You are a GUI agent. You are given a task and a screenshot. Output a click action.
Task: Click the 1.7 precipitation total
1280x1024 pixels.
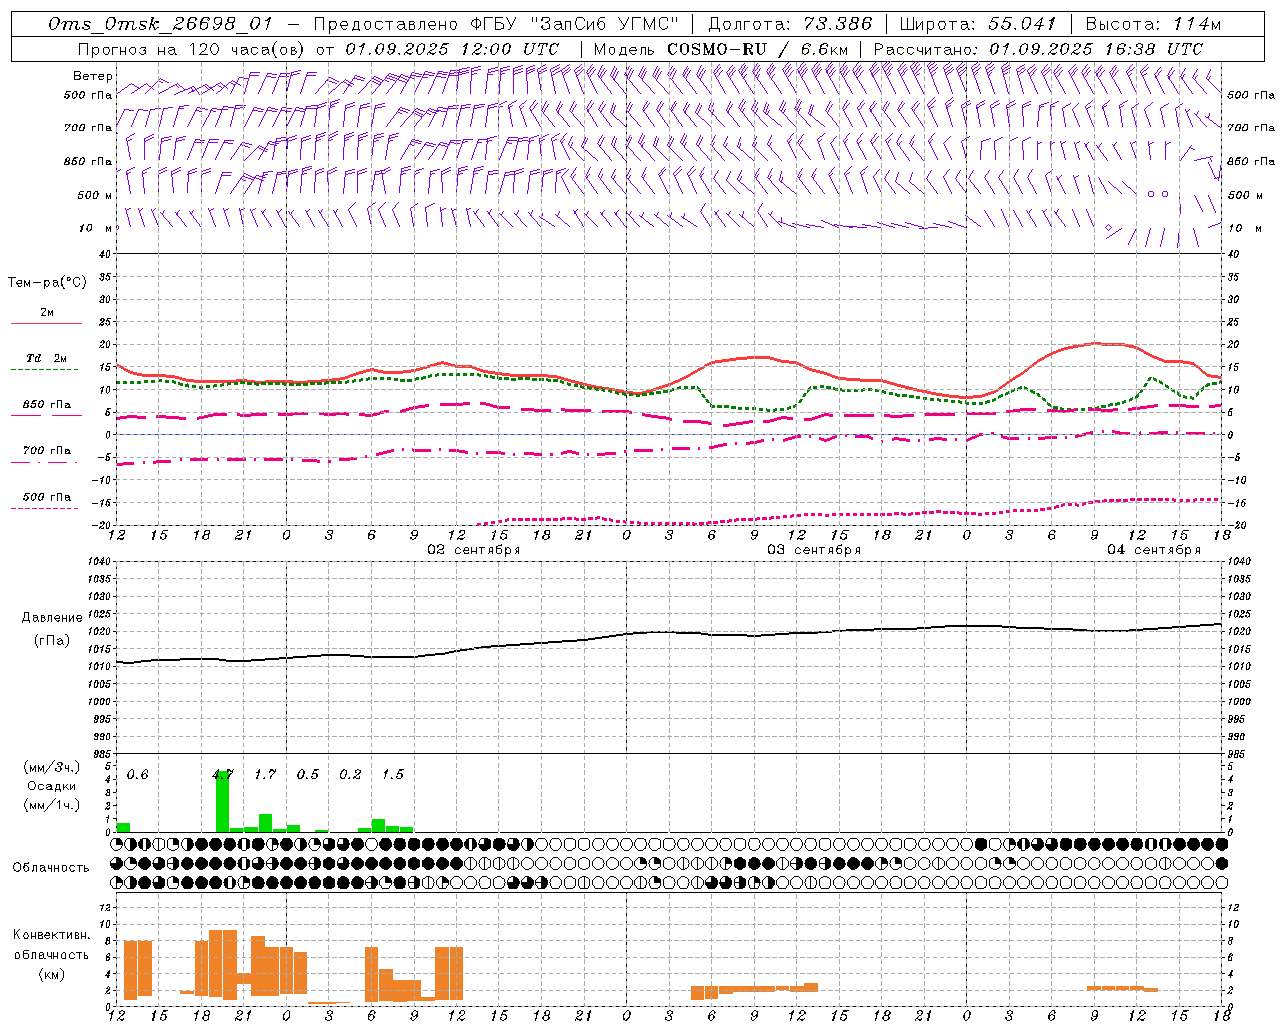pos(265,774)
